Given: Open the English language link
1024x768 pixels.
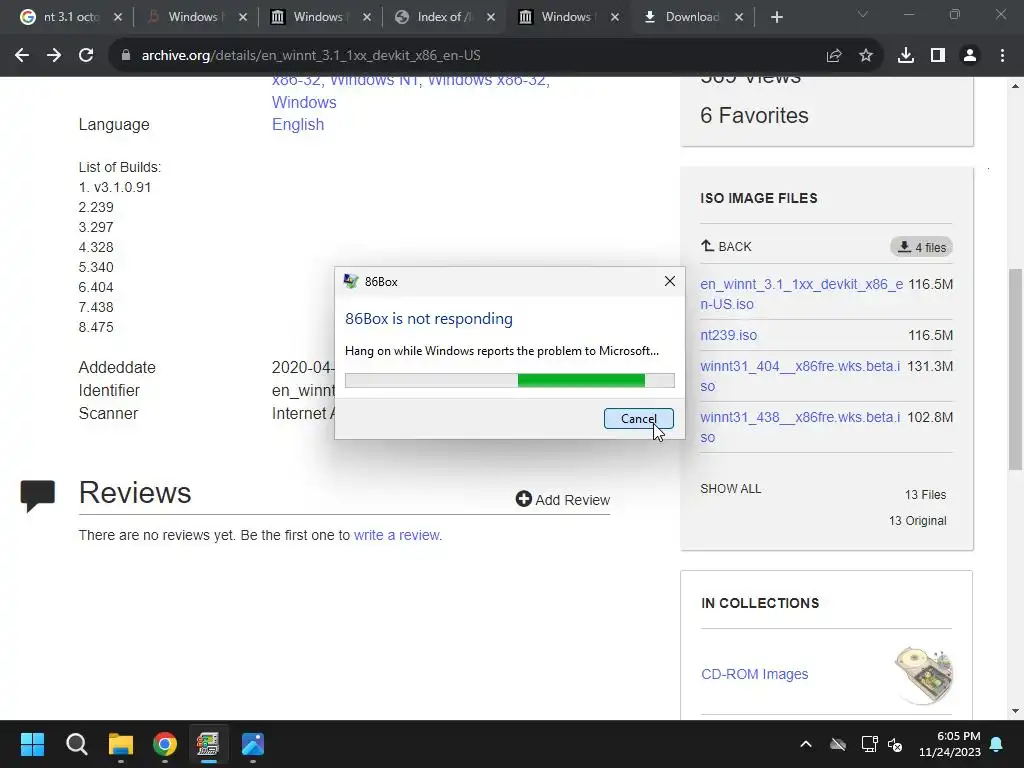Looking at the screenshot, I should pyautogui.click(x=298, y=124).
